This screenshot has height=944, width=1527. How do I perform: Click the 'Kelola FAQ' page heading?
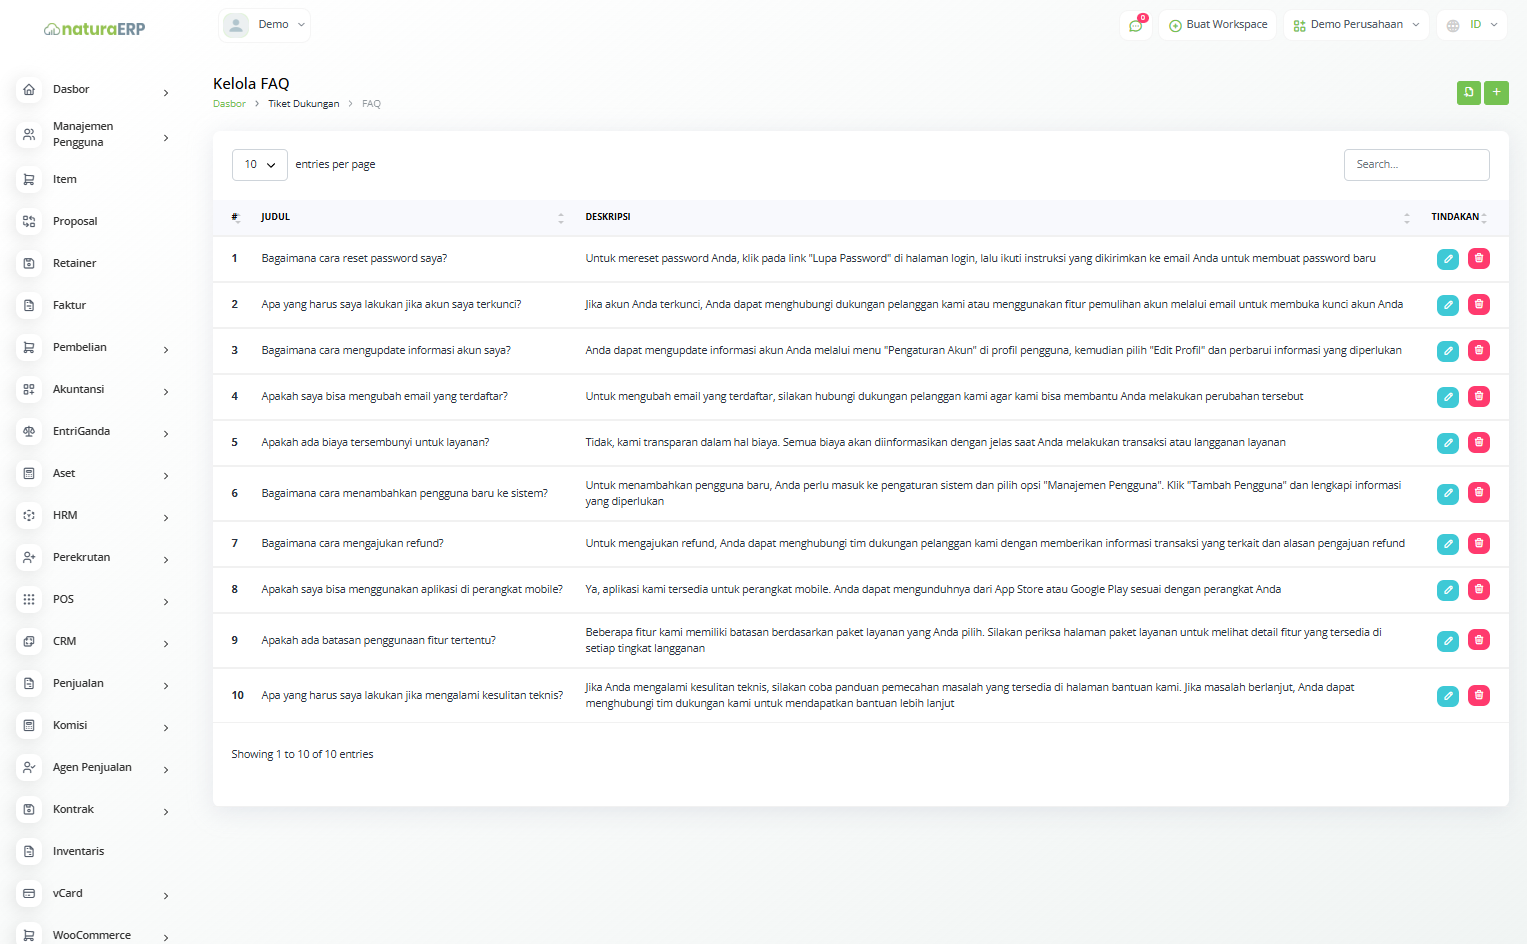click(251, 84)
